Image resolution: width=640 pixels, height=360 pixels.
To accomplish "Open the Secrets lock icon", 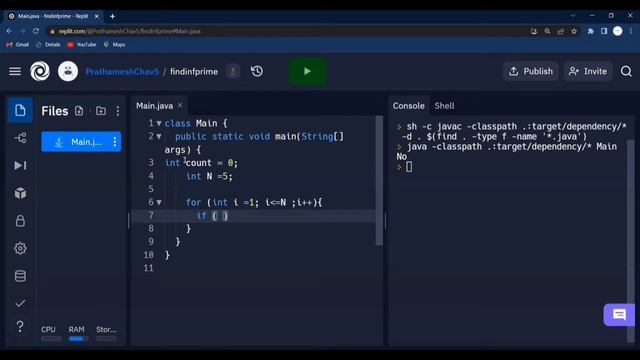I will point(20,221).
